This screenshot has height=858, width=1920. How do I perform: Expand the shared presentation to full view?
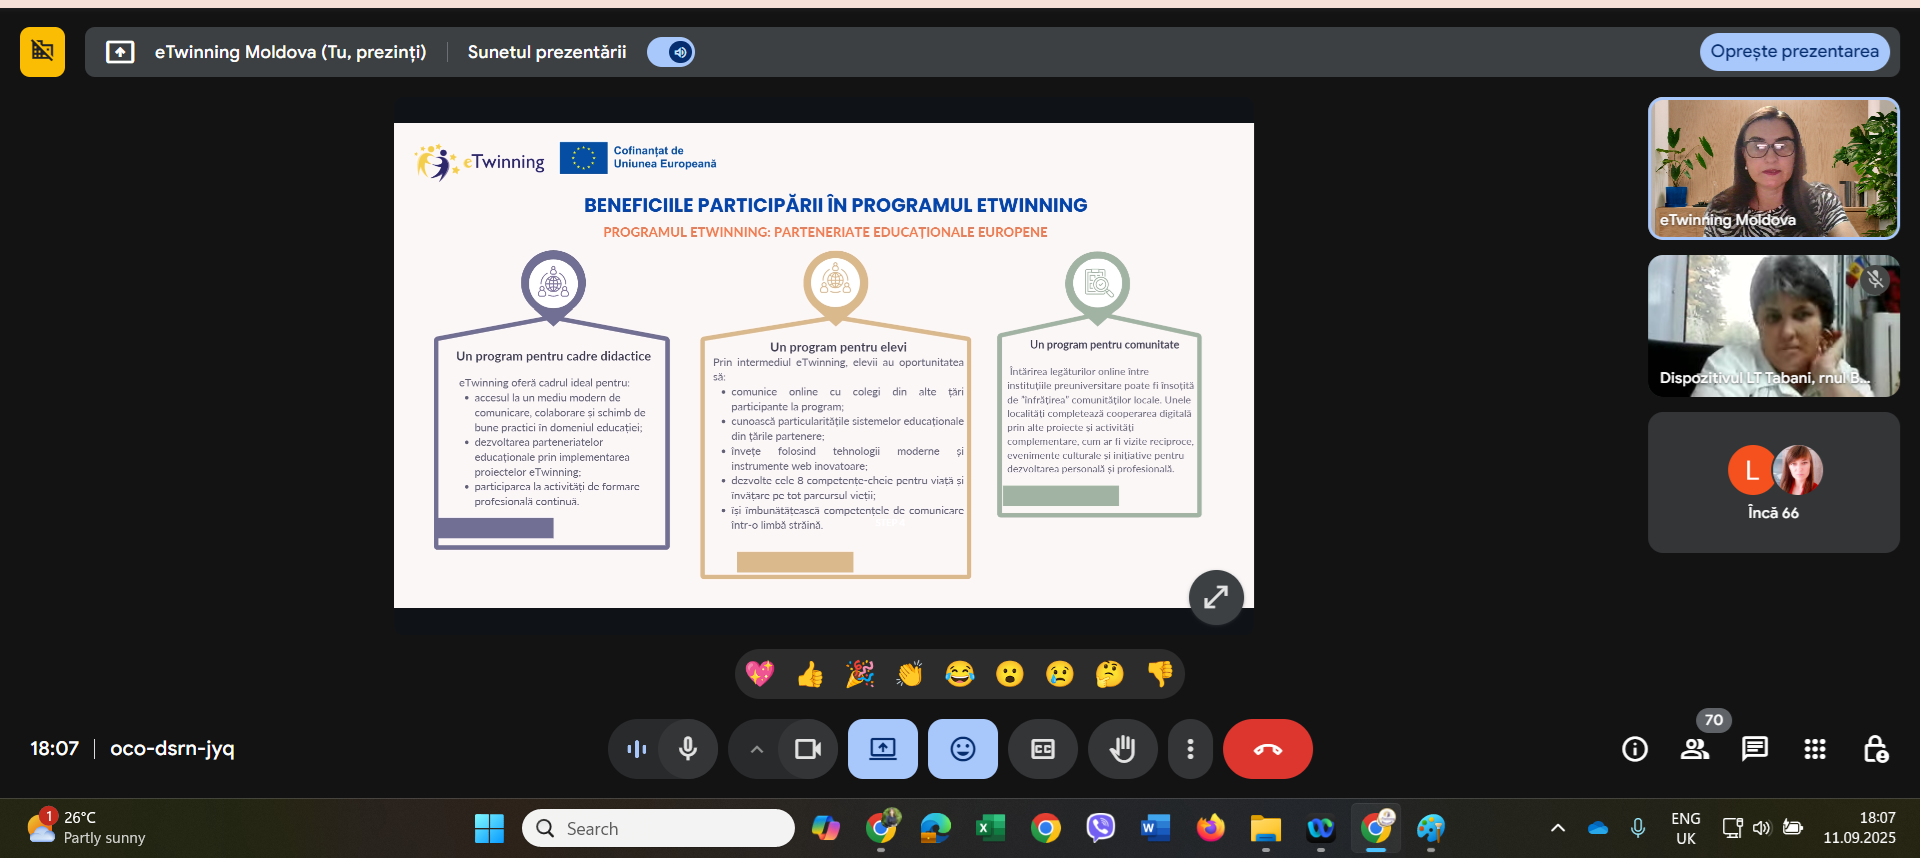click(1216, 597)
